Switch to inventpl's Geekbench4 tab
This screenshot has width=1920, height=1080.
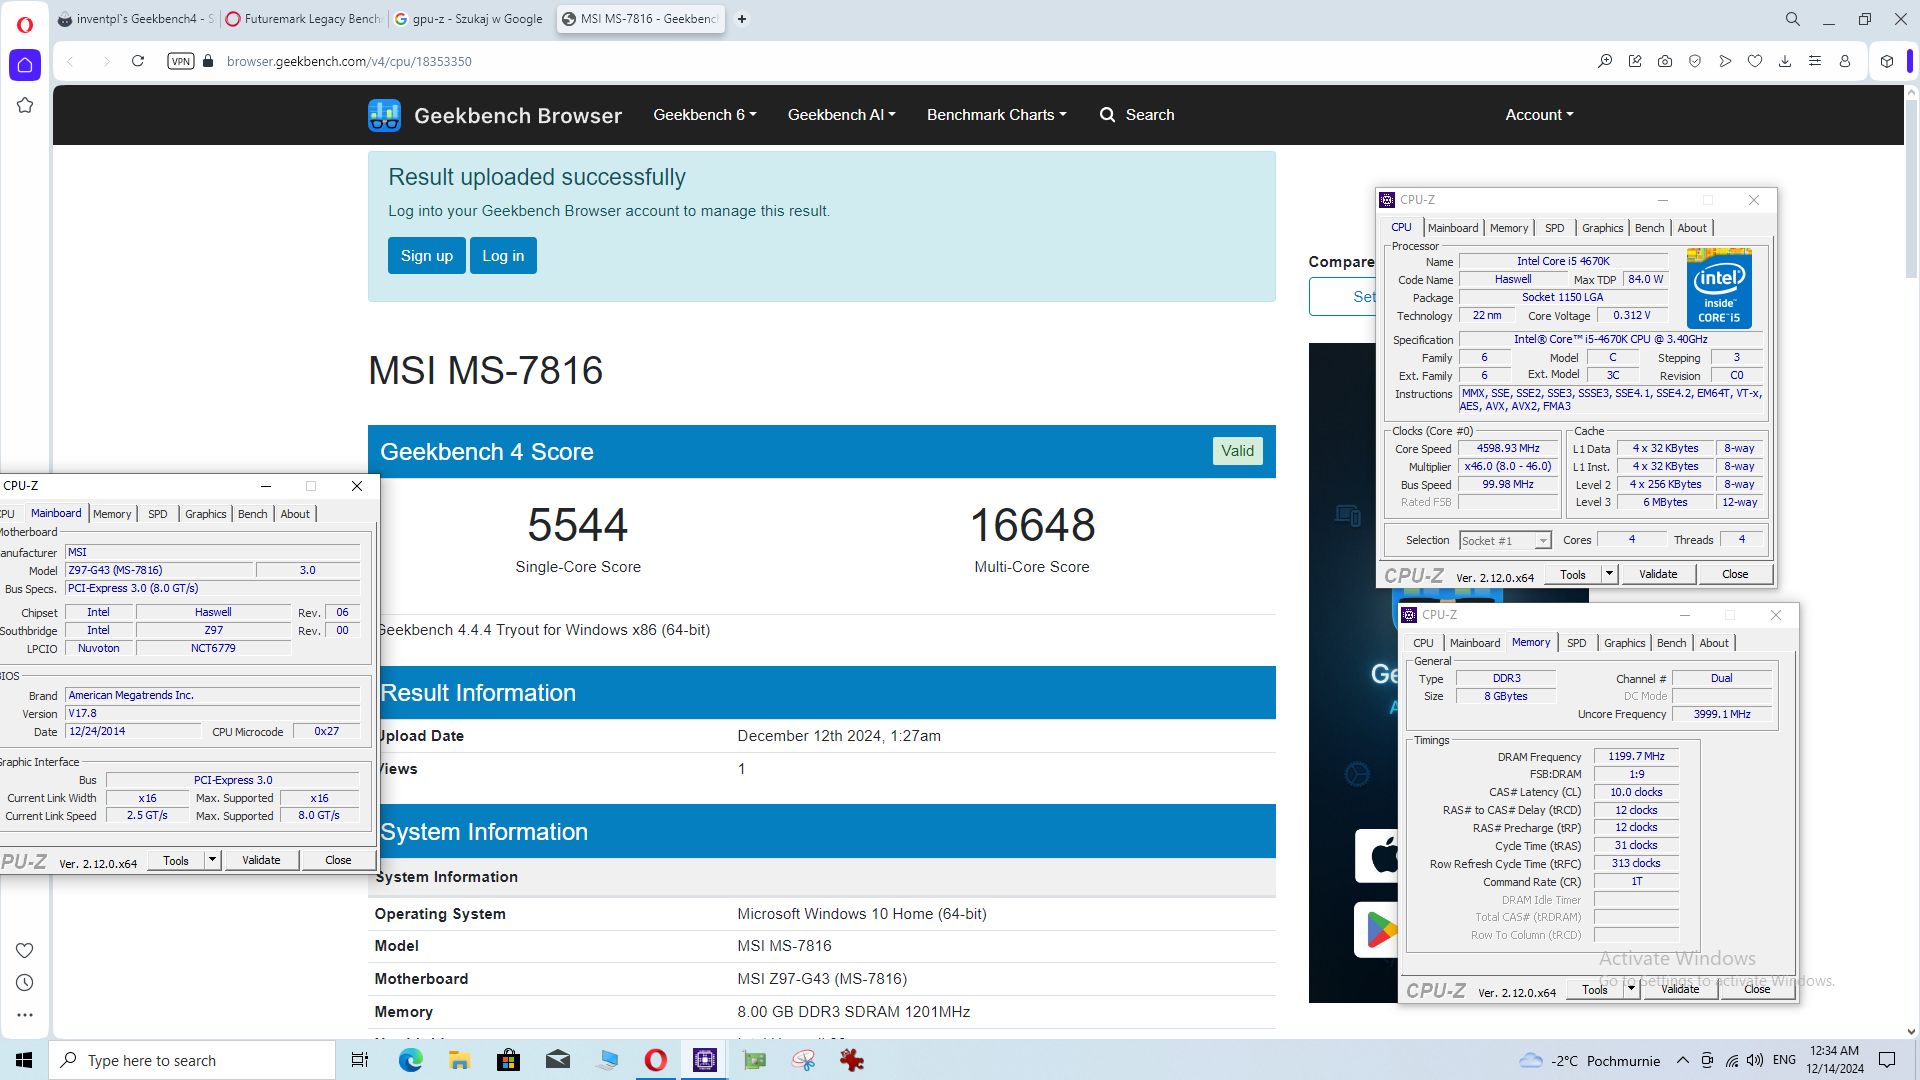point(136,19)
